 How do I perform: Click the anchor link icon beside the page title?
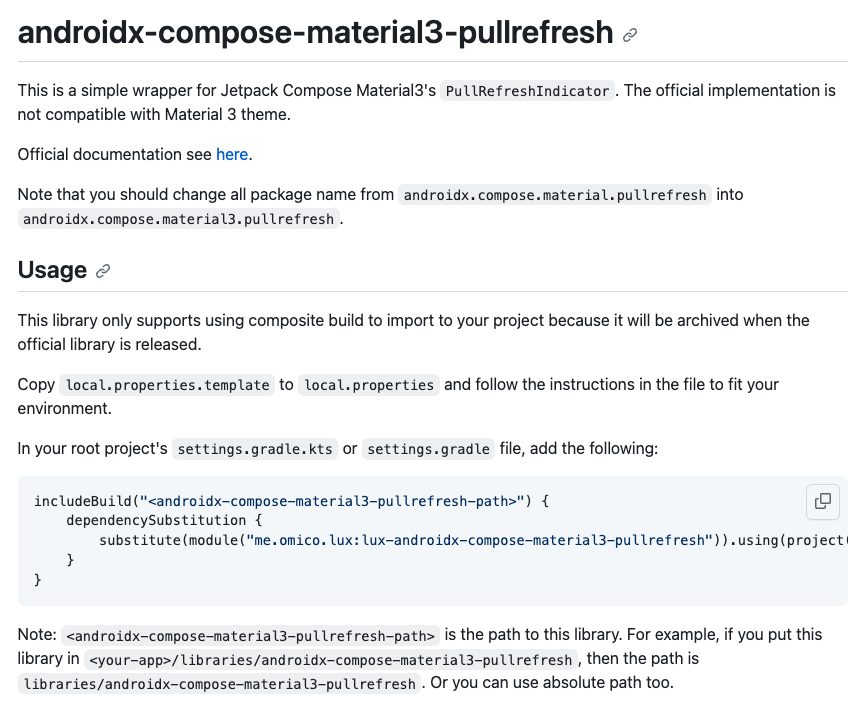pyautogui.click(x=628, y=33)
